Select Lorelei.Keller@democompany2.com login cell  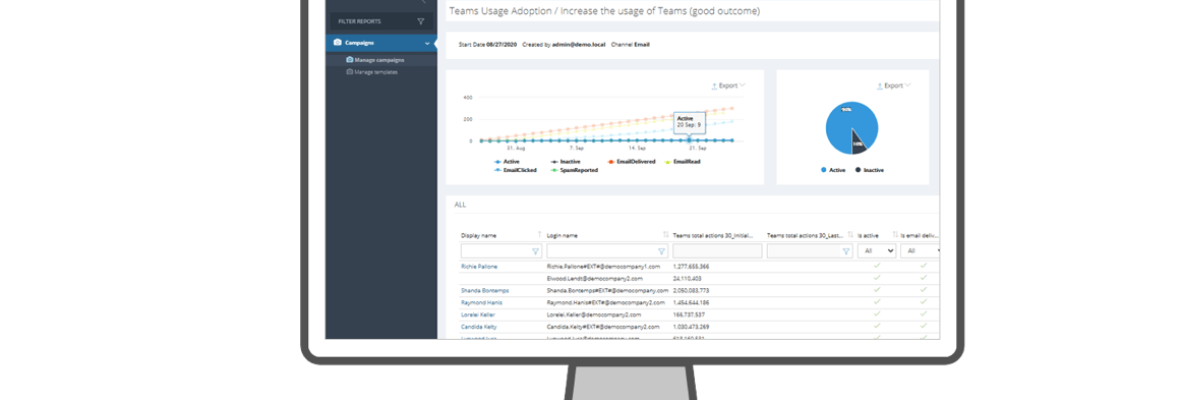tap(594, 314)
